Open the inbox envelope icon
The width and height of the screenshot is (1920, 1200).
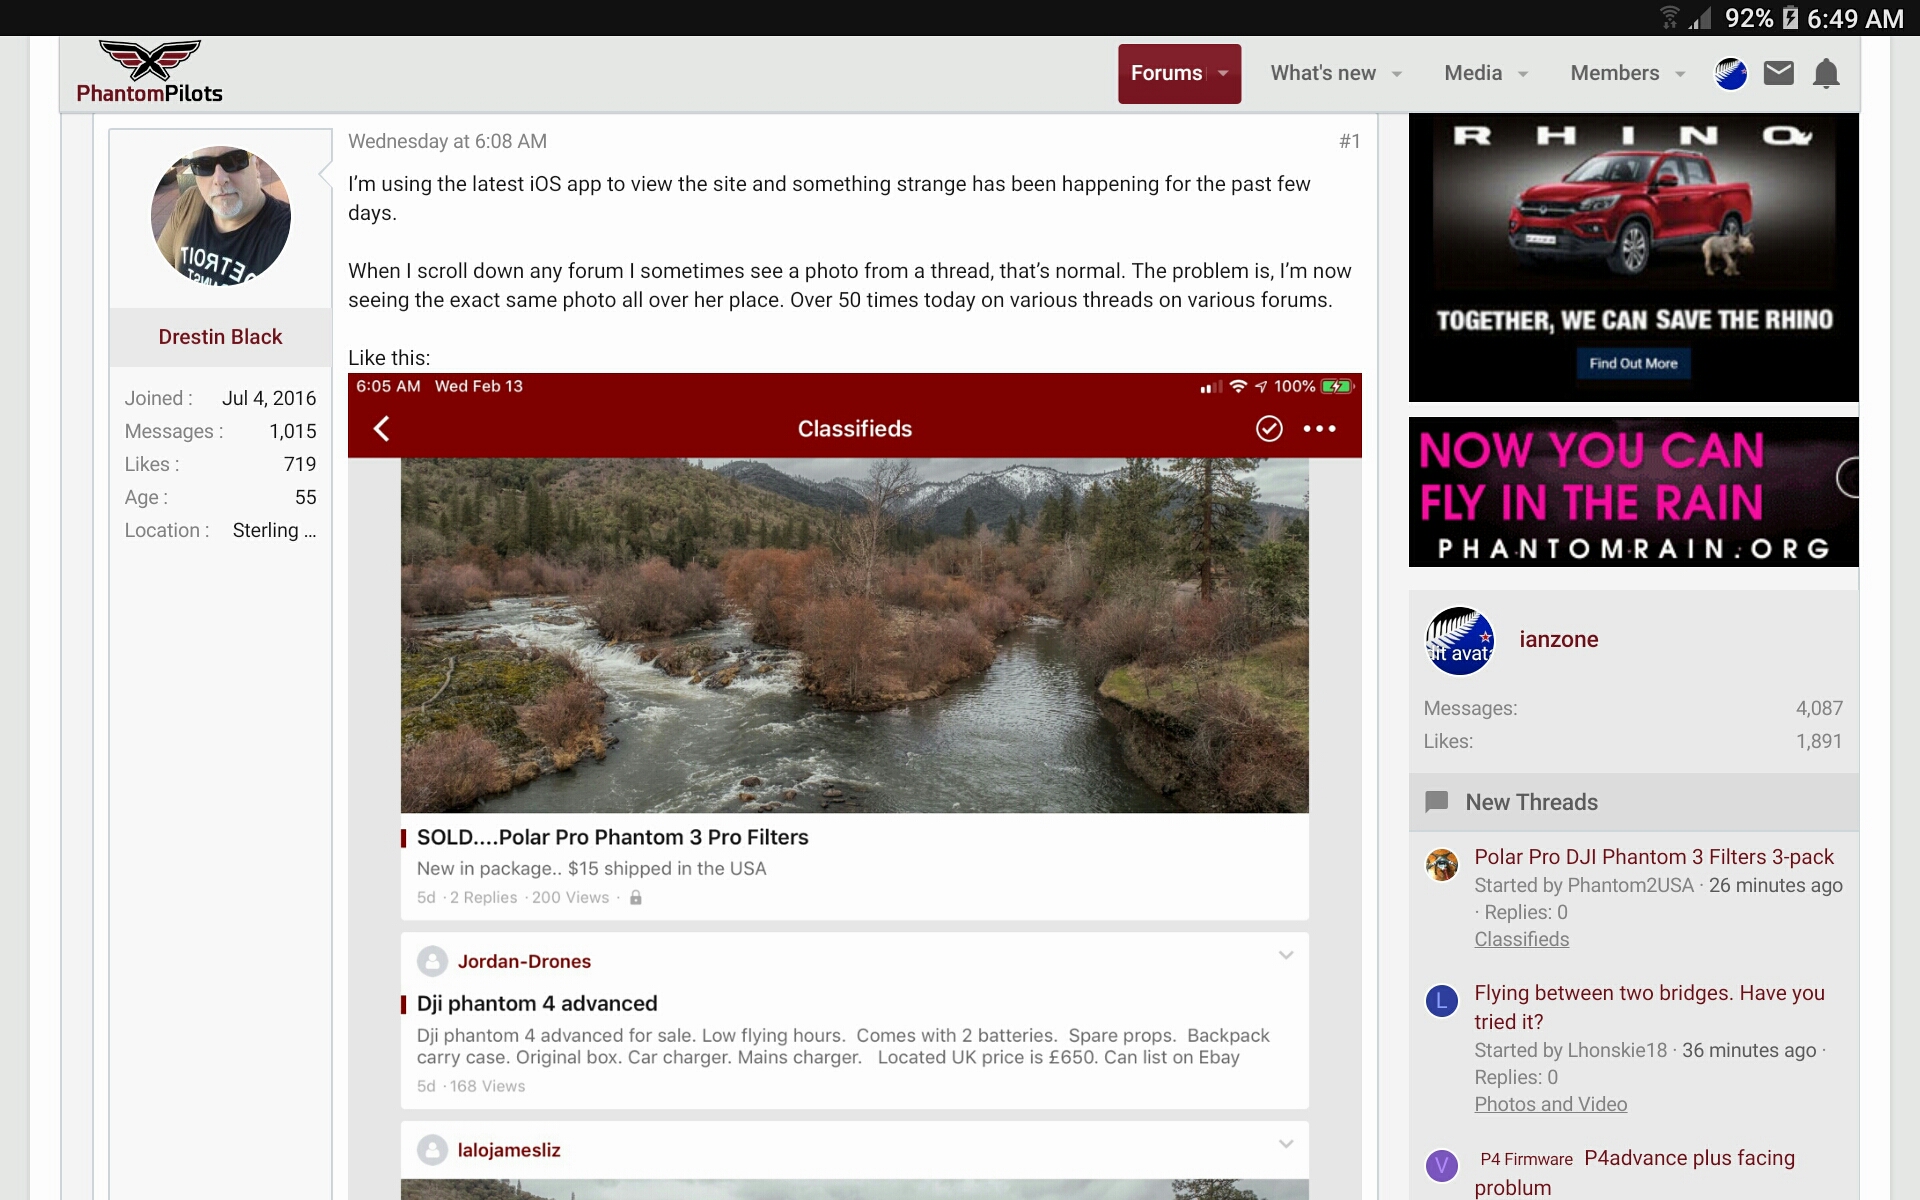[1778, 73]
